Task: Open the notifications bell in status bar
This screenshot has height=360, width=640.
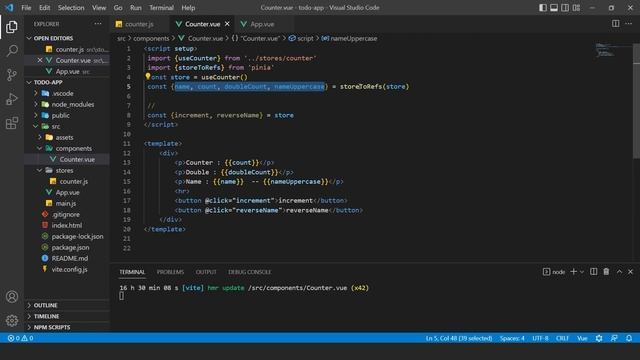Action: pyautogui.click(x=629, y=338)
